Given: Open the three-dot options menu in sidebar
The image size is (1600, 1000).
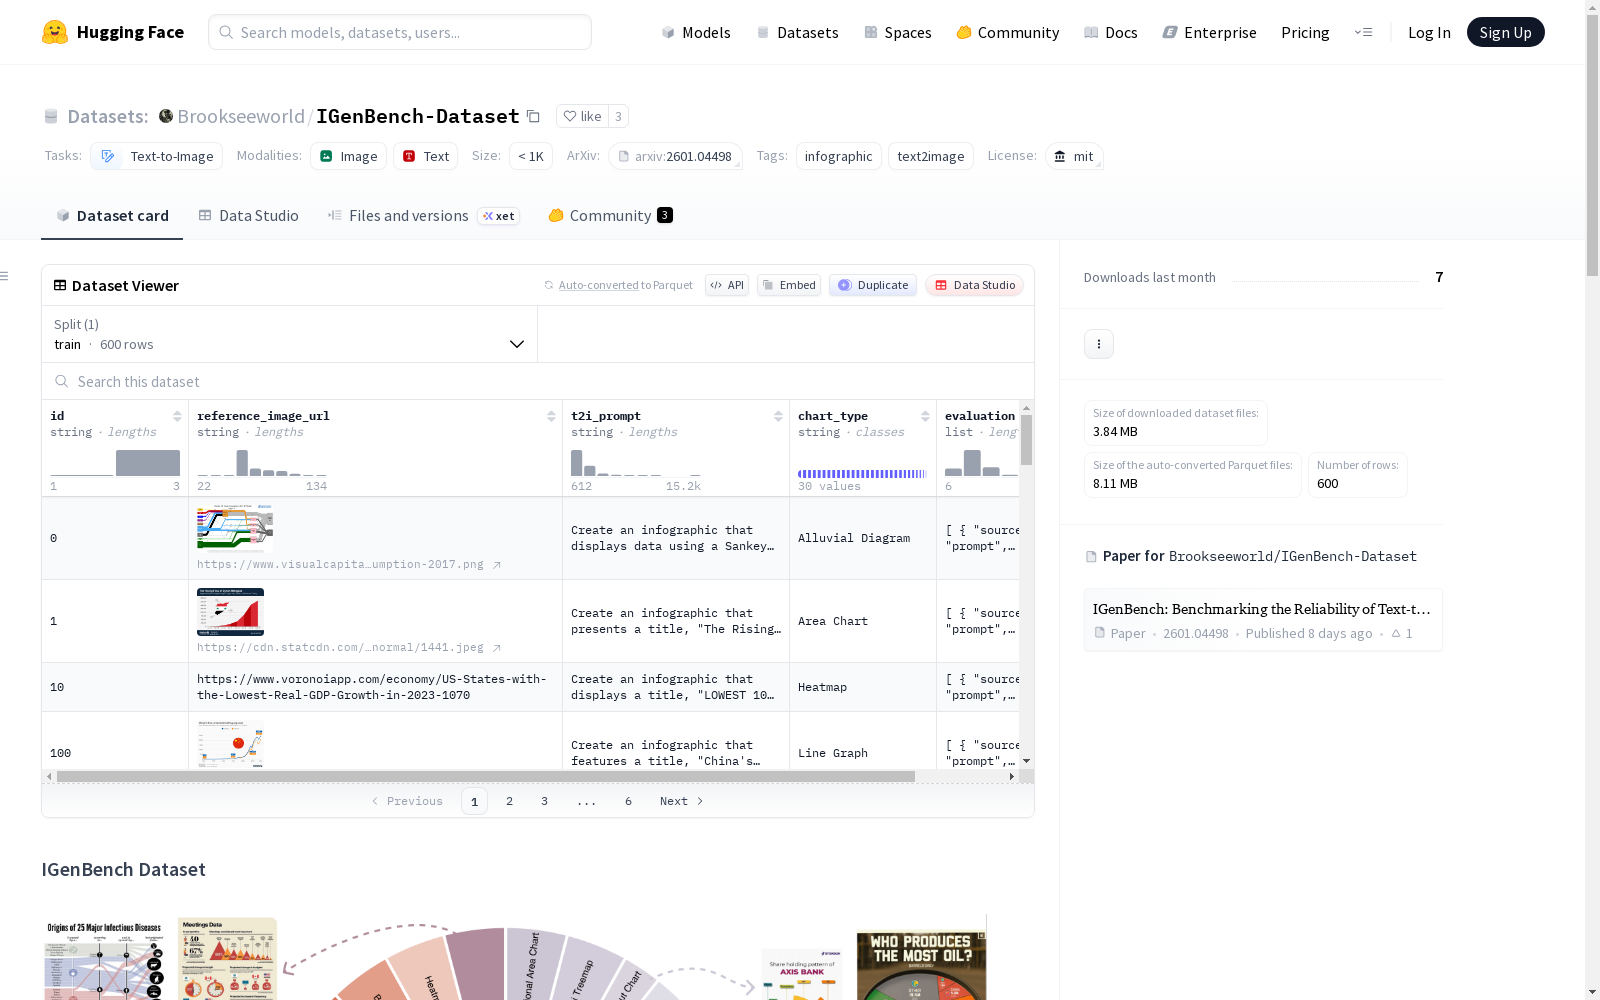Looking at the screenshot, I should tap(1099, 344).
